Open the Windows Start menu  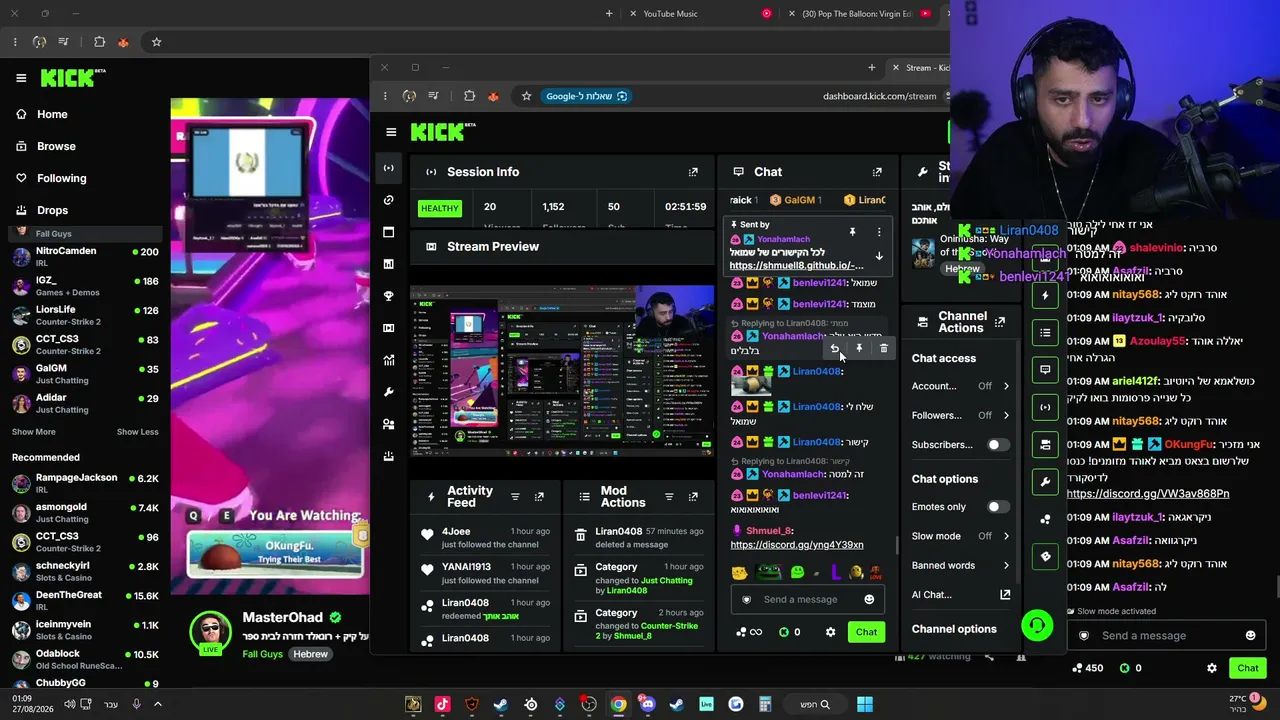[865, 704]
